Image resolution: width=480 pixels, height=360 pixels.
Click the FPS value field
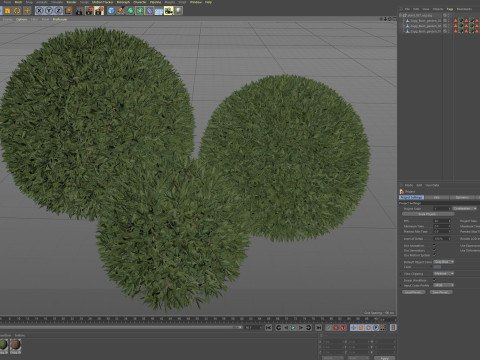tap(442, 221)
